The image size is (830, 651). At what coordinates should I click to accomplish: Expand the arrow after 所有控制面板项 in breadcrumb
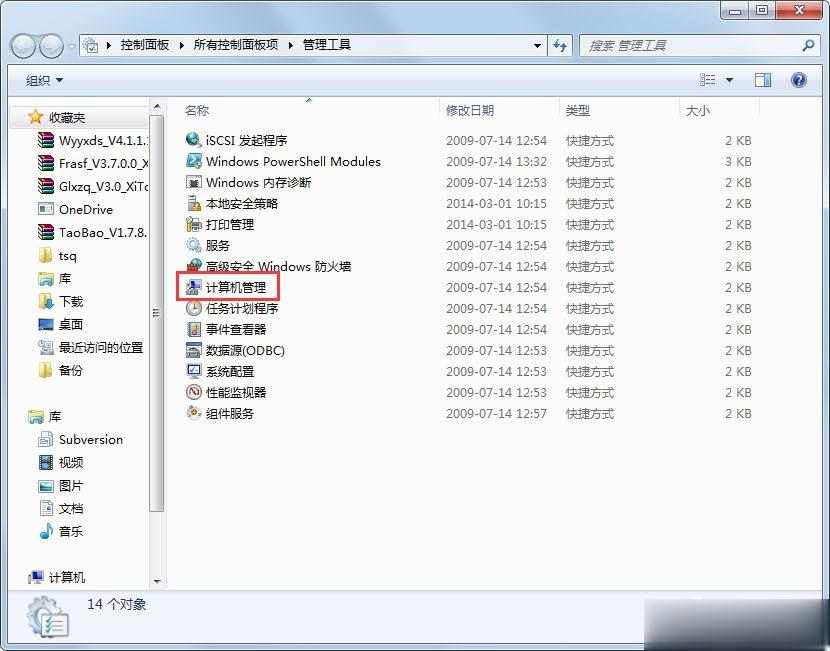[291, 46]
